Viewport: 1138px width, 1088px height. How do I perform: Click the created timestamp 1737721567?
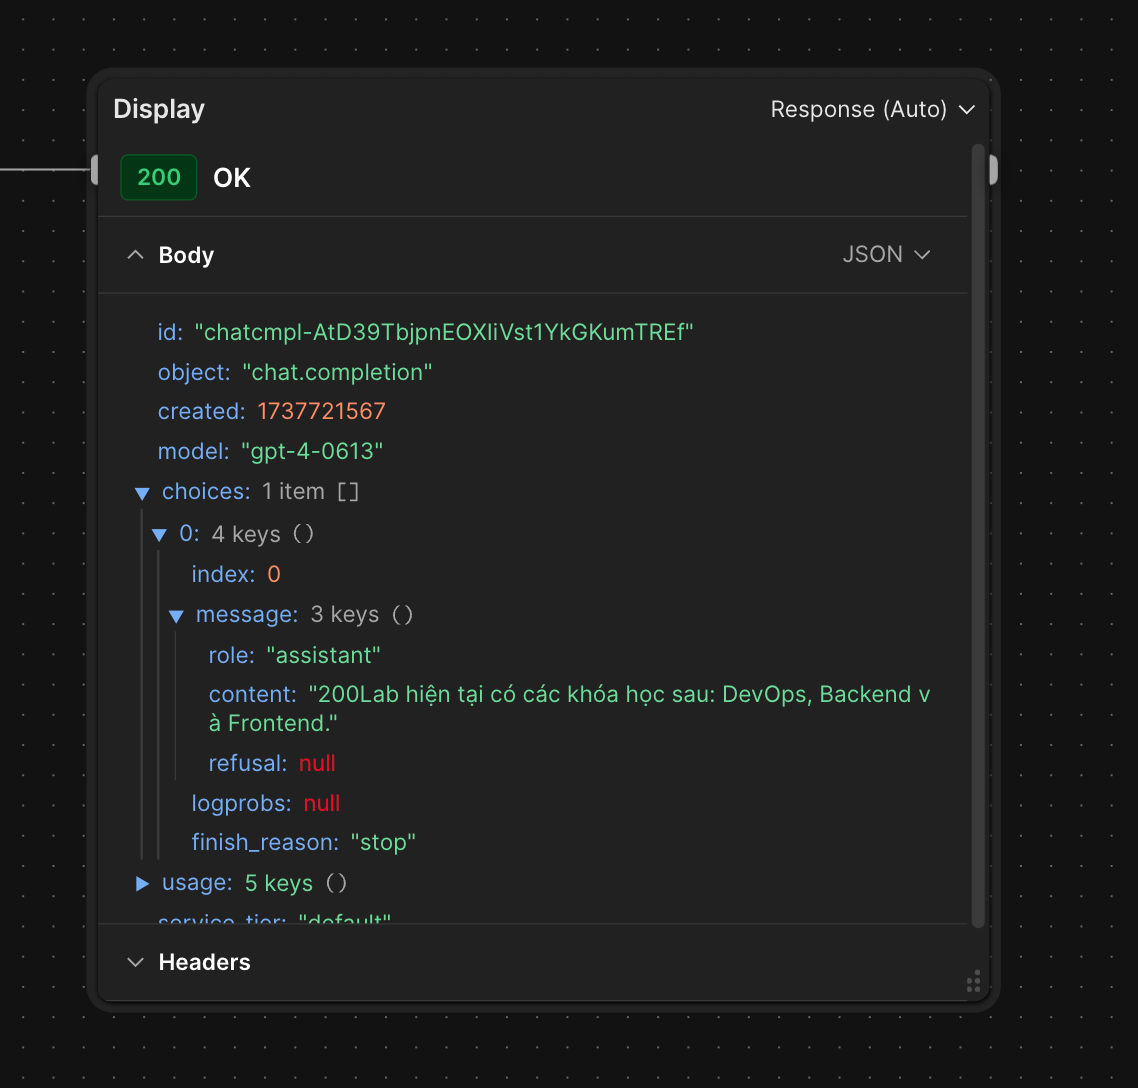(x=321, y=412)
